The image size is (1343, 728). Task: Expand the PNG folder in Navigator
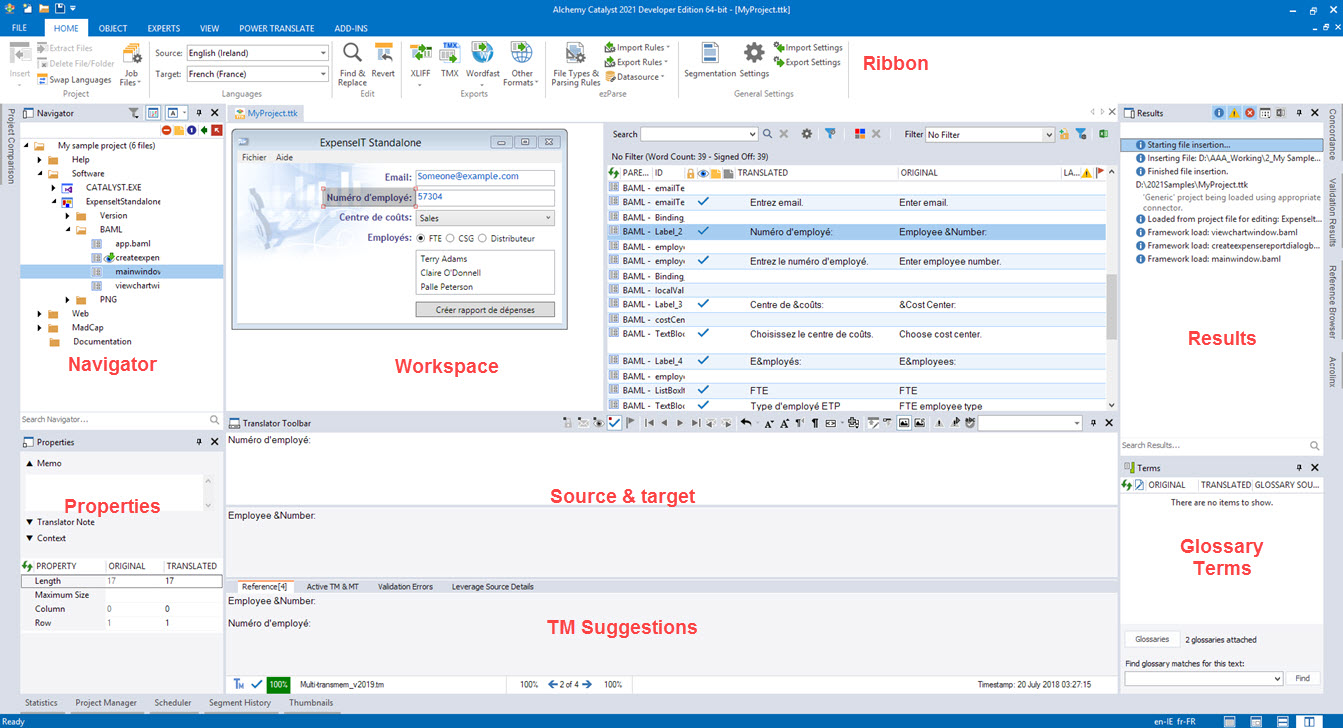(68, 299)
